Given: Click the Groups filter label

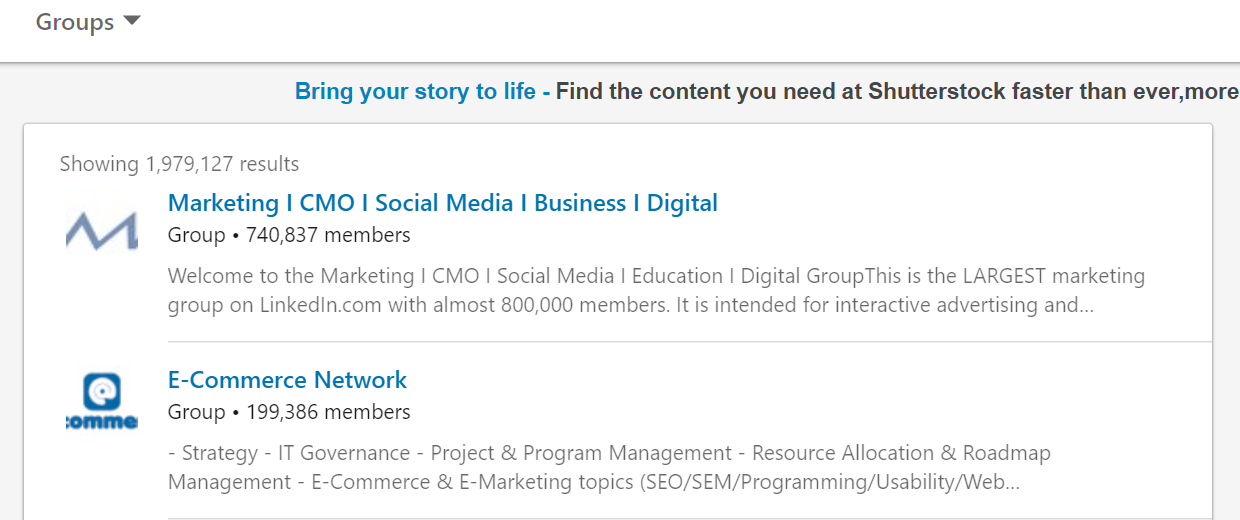Looking at the screenshot, I should tap(75, 22).
